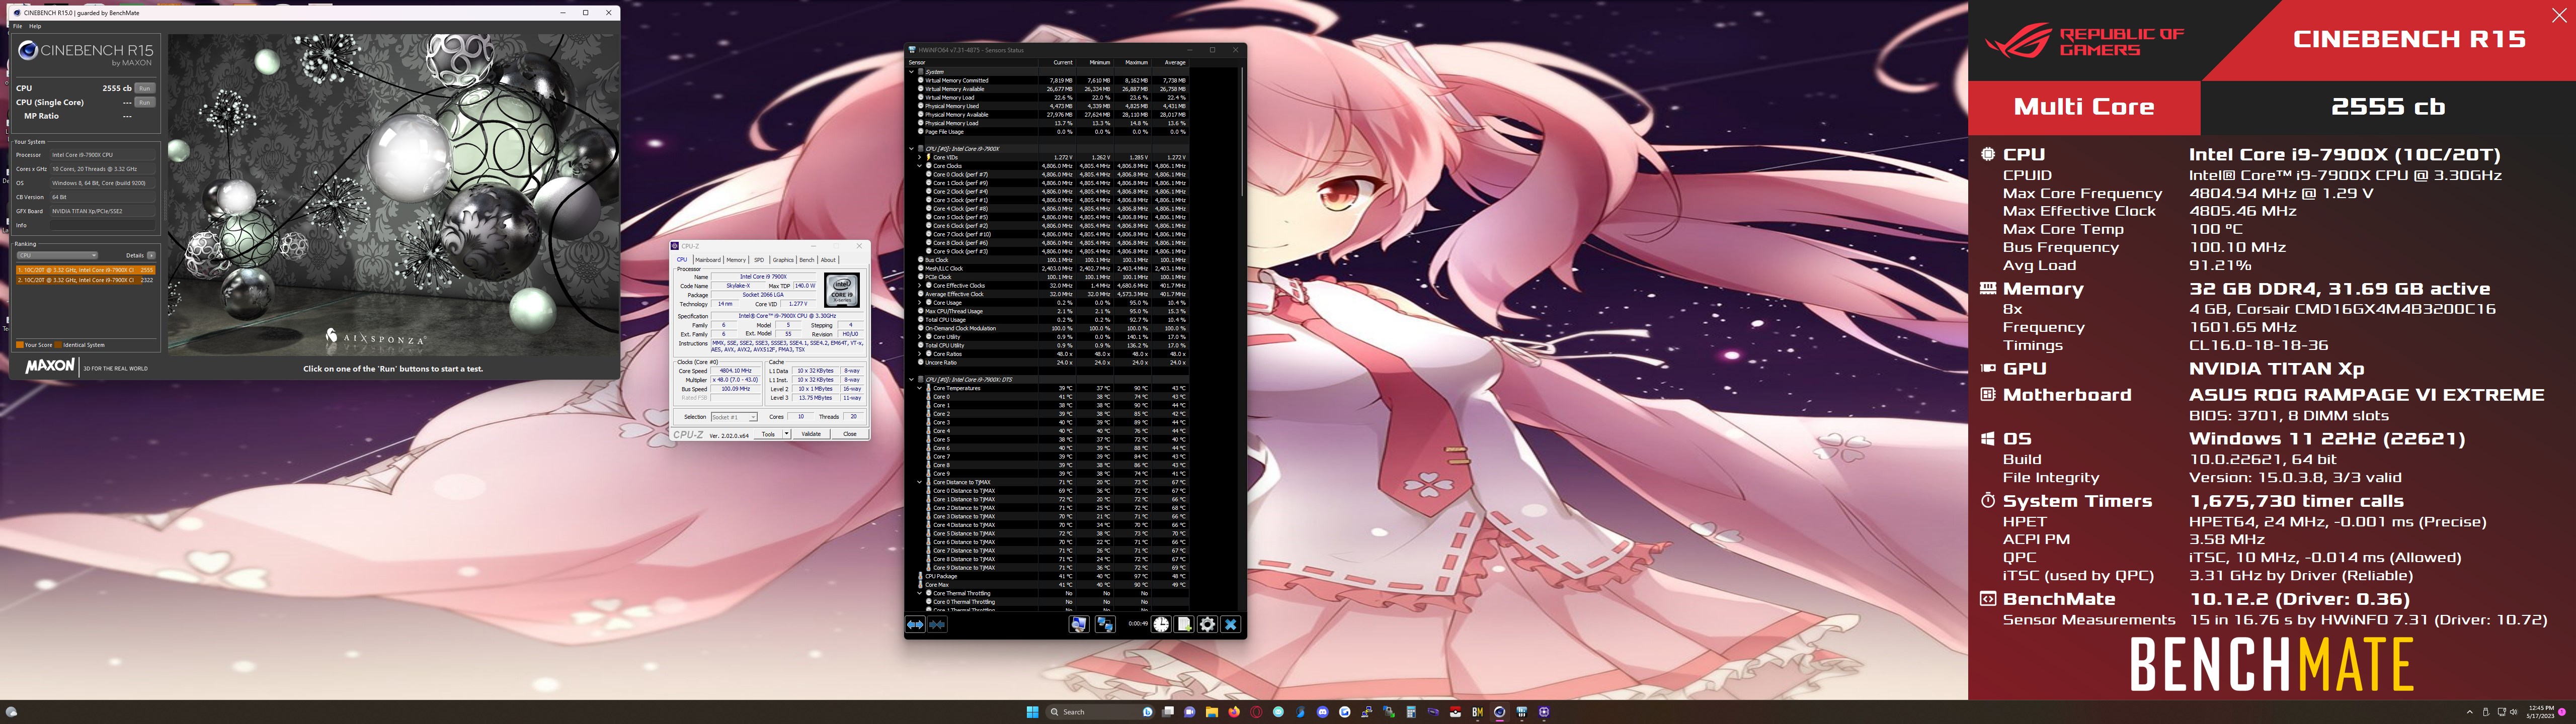Launch Opera browser from the taskbar
Image resolution: width=2576 pixels, height=724 pixels.
(x=1256, y=712)
